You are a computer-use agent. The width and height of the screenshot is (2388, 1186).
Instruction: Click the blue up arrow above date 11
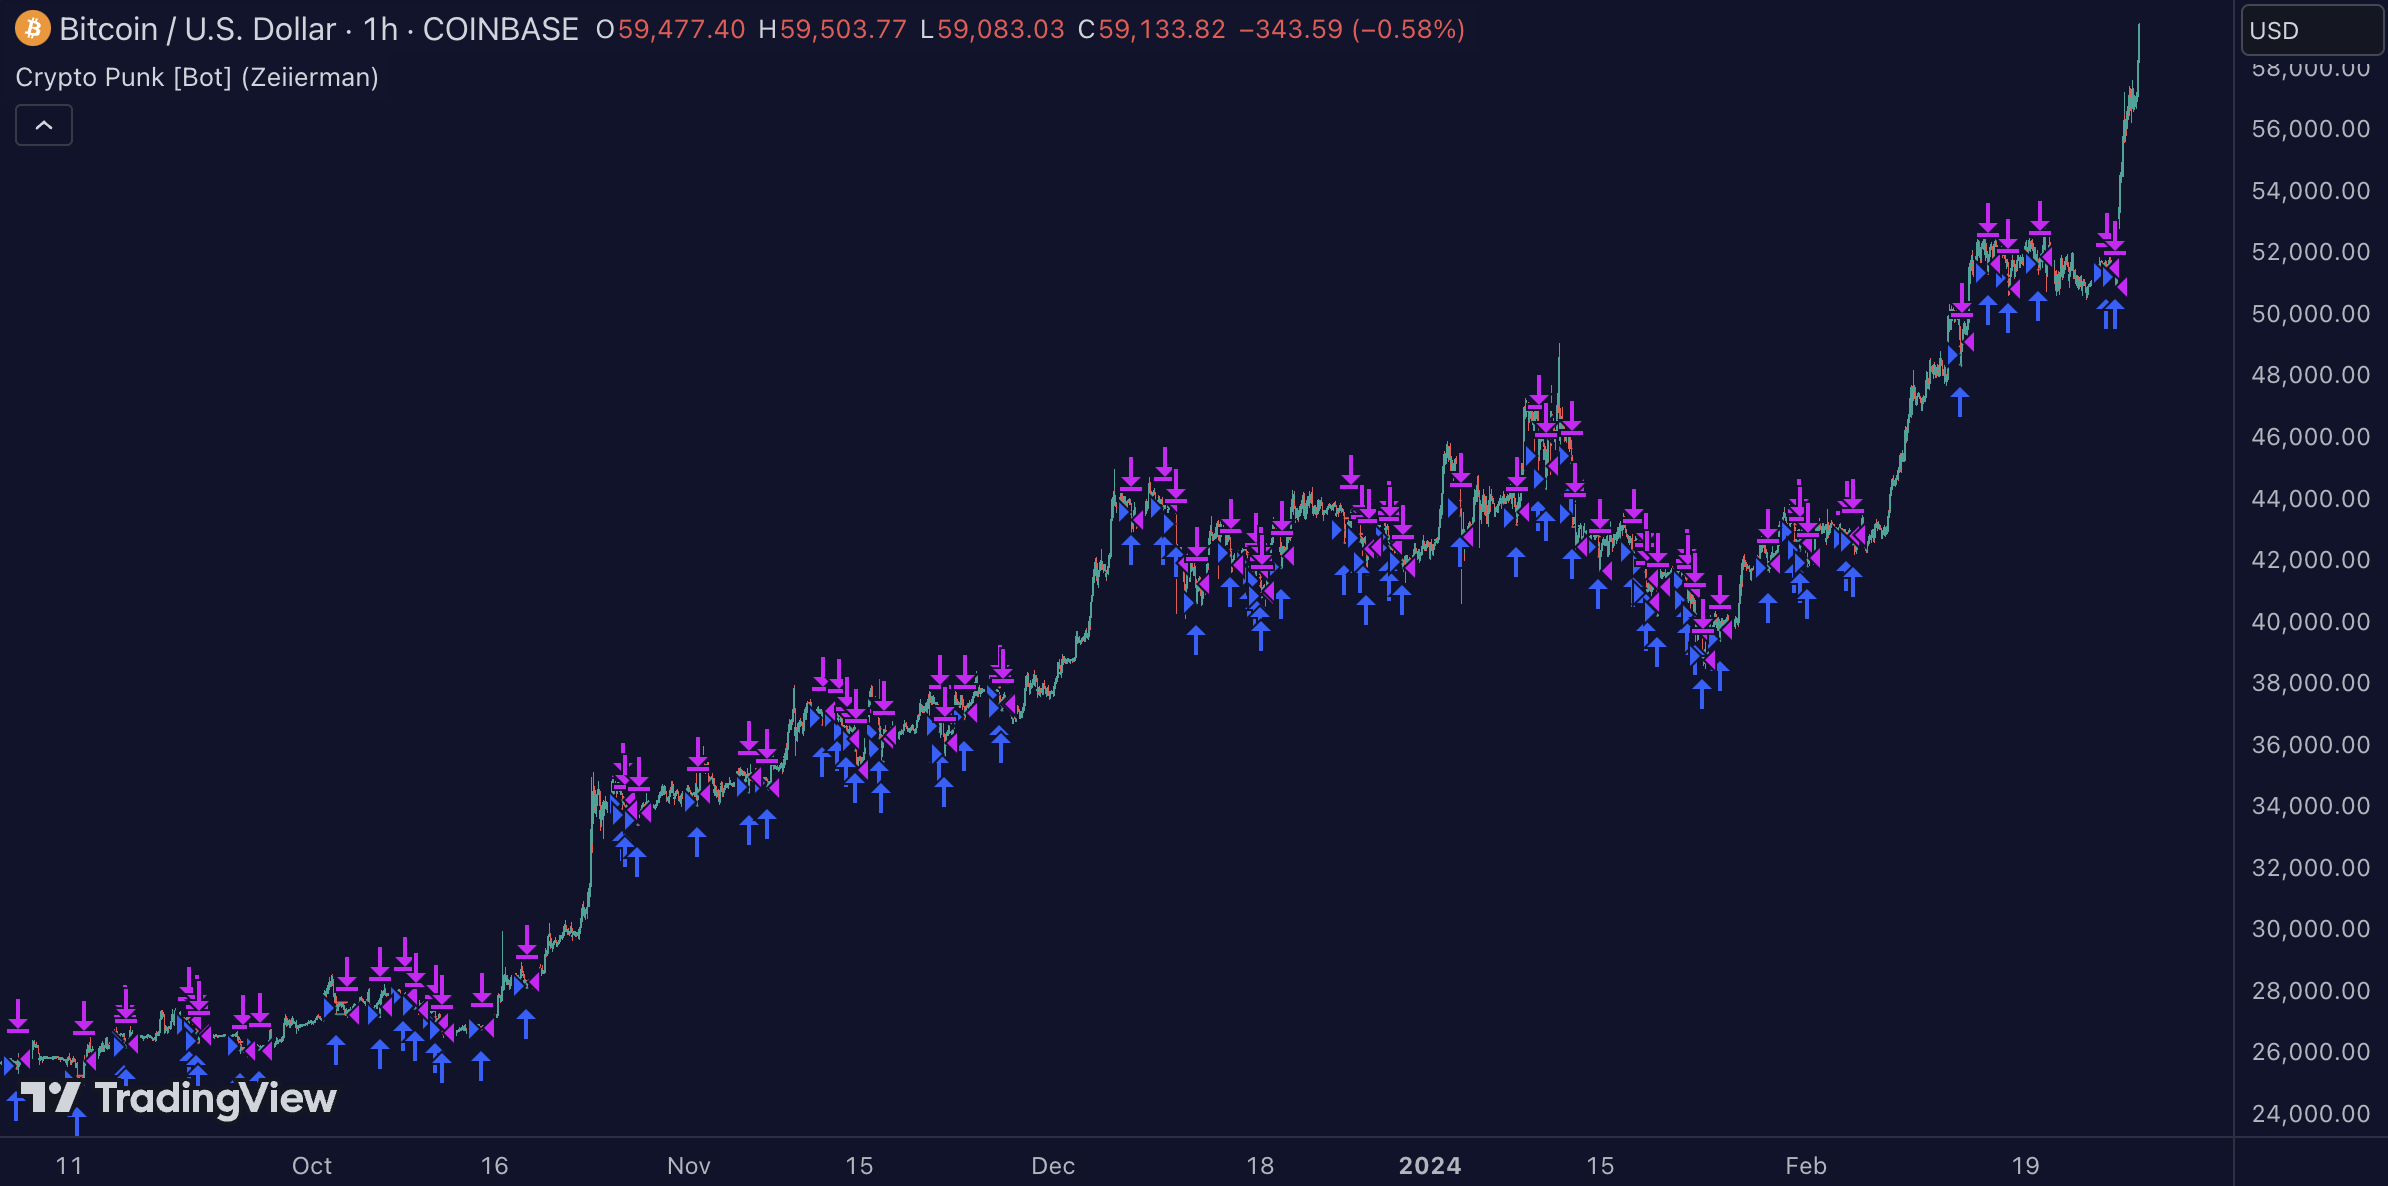click(x=77, y=1120)
